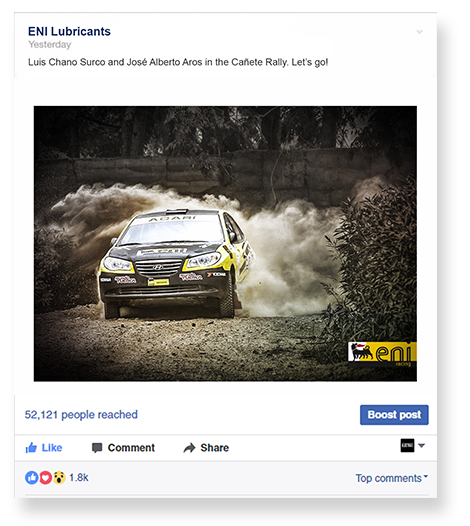Click the Yesterday timestamp link
This screenshot has height=526, width=470.
50,45
